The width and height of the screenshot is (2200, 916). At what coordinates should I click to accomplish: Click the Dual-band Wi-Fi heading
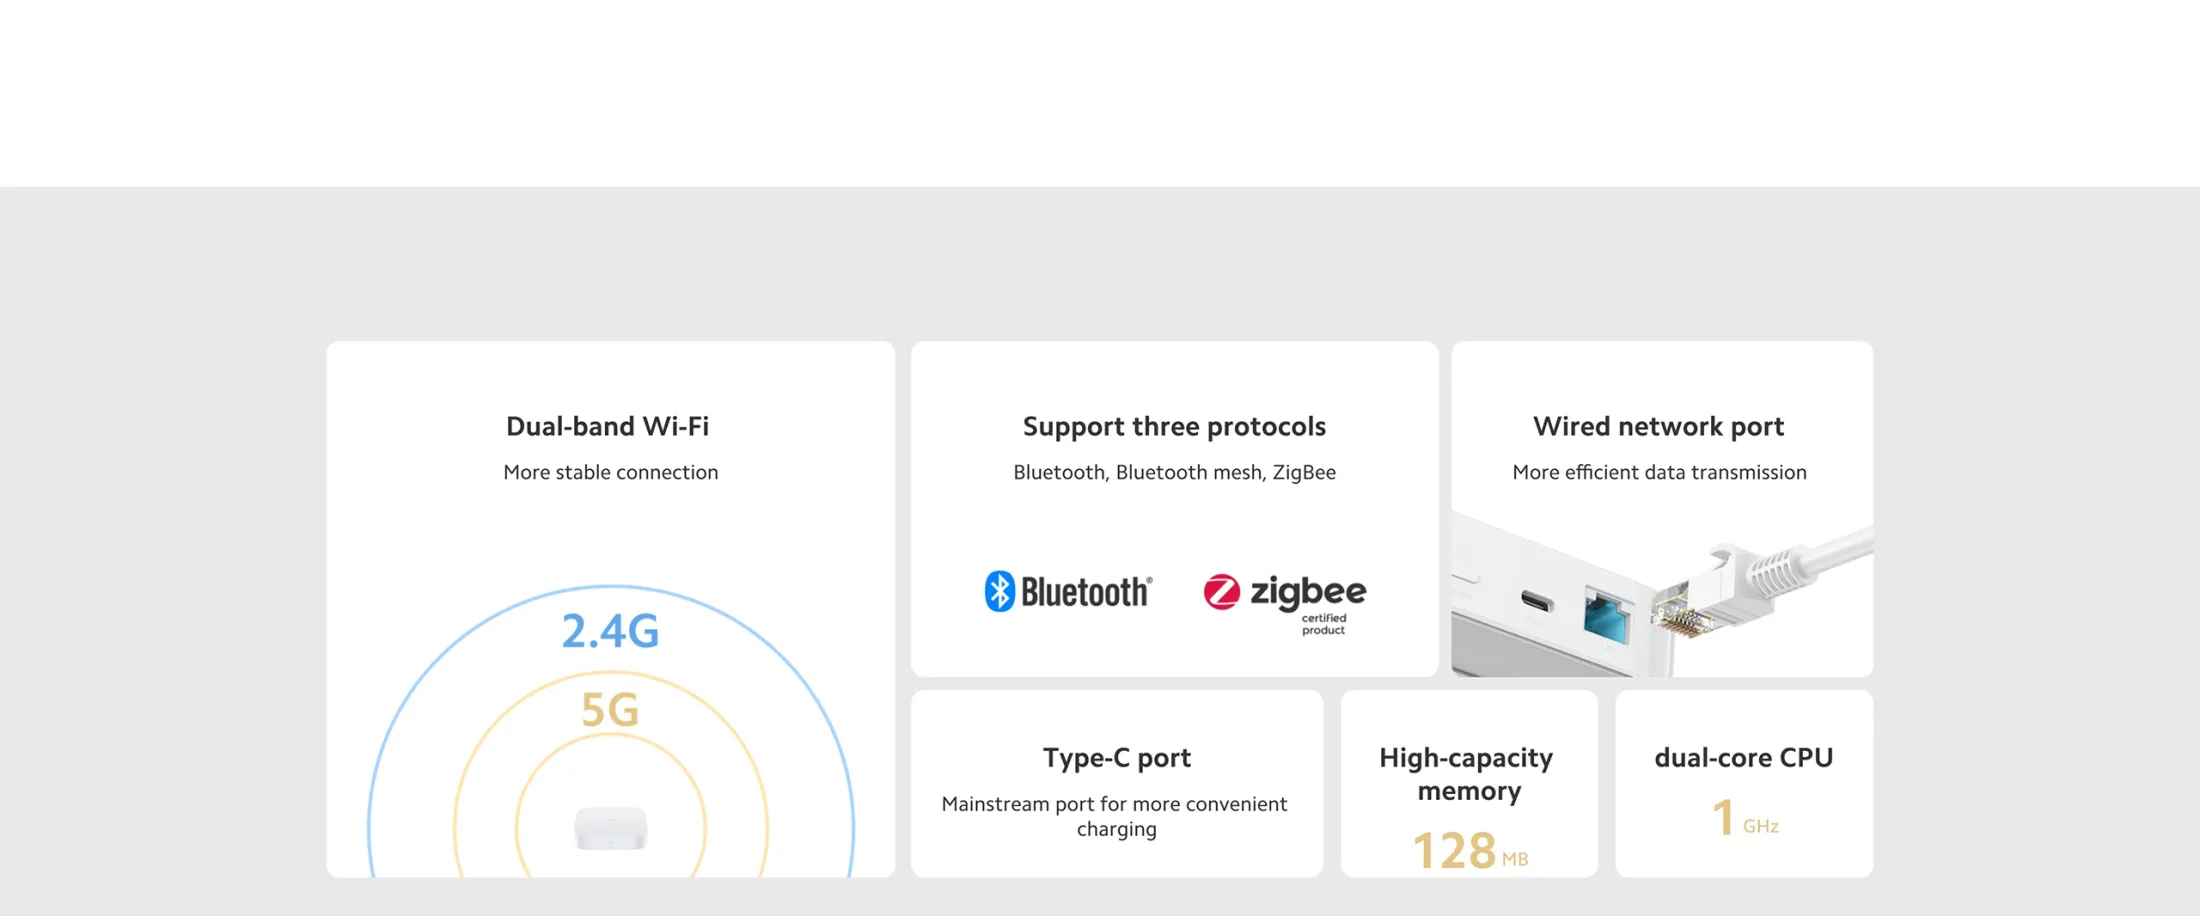pyautogui.click(x=608, y=426)
